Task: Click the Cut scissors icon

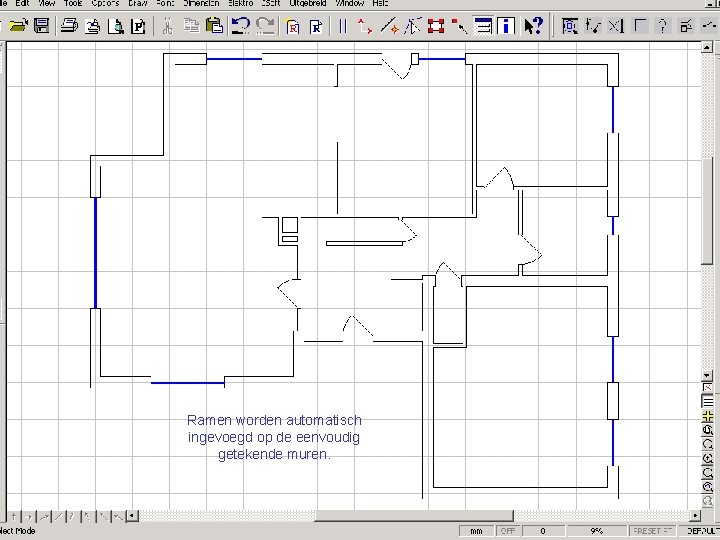Action: click(167, 26)
